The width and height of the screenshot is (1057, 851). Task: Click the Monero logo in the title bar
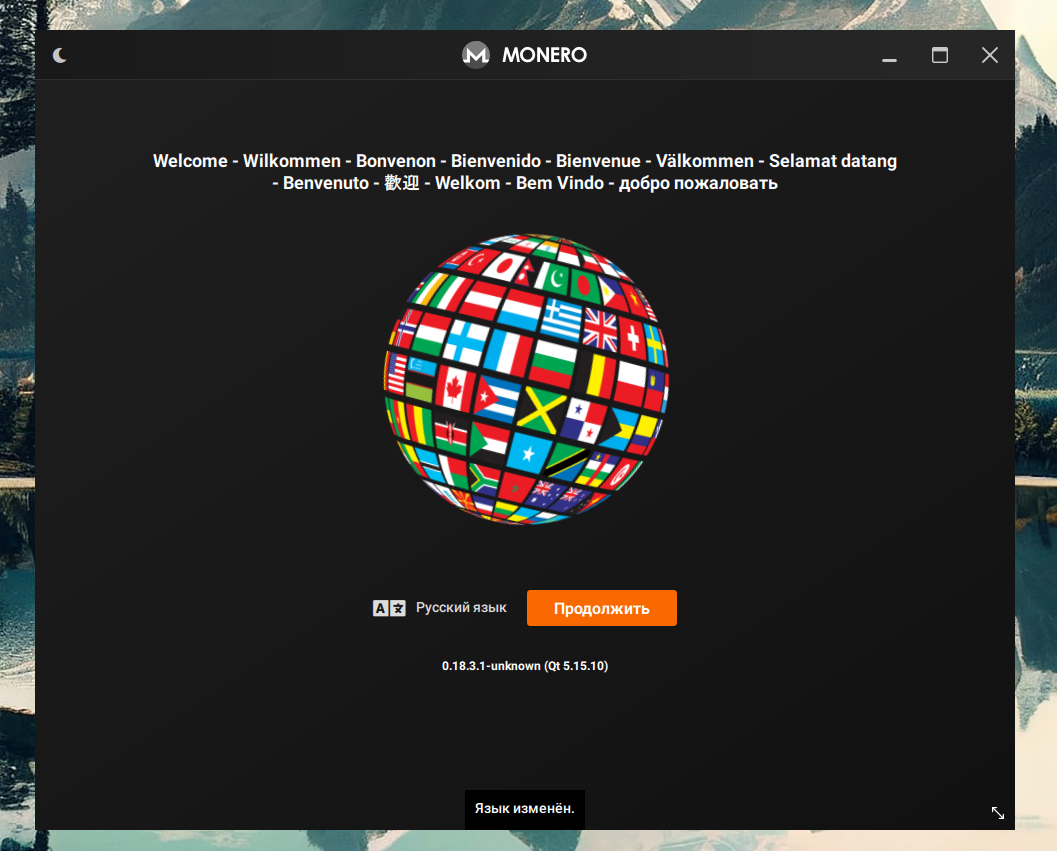tap(475, 55)
